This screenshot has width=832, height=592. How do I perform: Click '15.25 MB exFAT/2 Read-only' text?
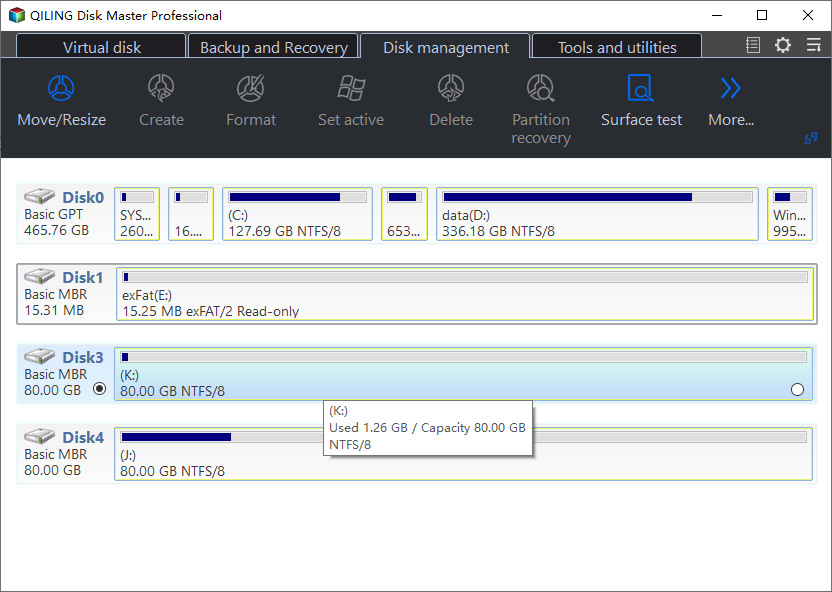(211, 311)
